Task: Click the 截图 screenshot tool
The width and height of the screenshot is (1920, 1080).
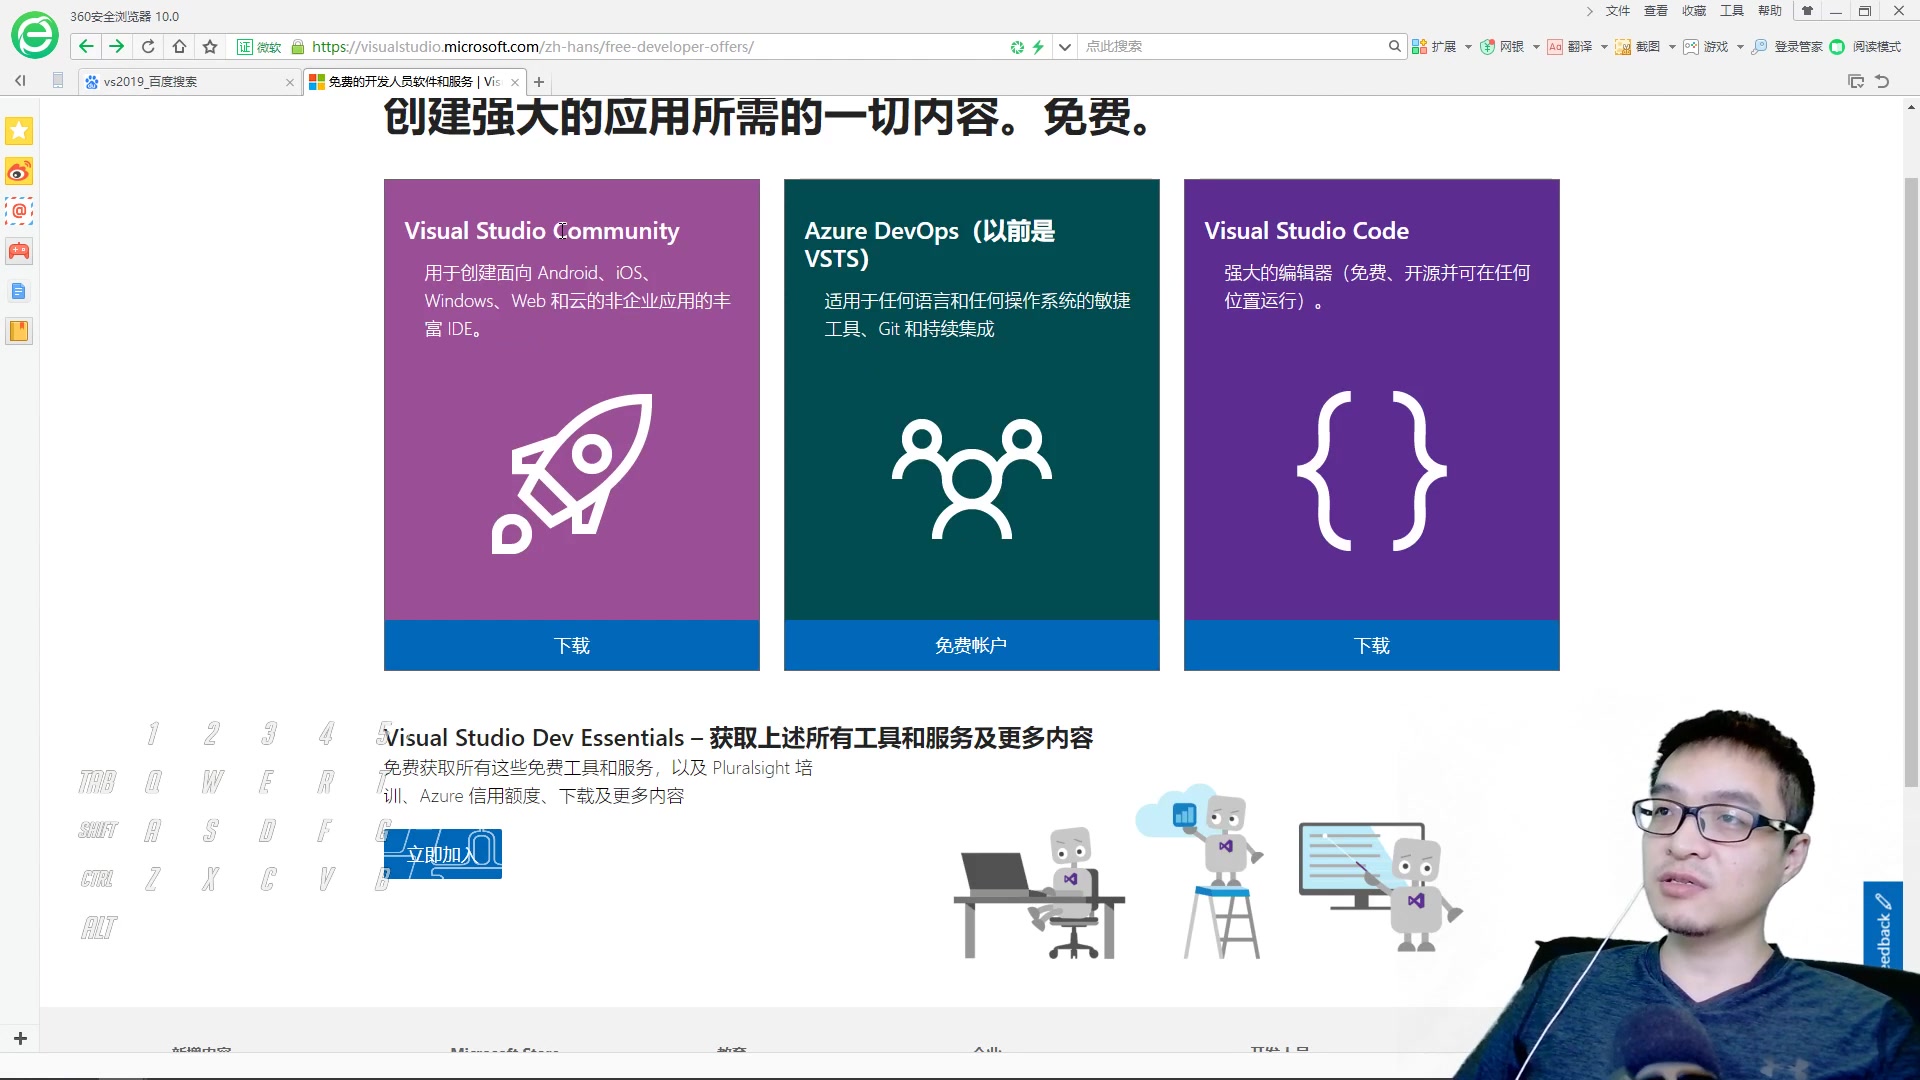Action: click(1638, 47)
